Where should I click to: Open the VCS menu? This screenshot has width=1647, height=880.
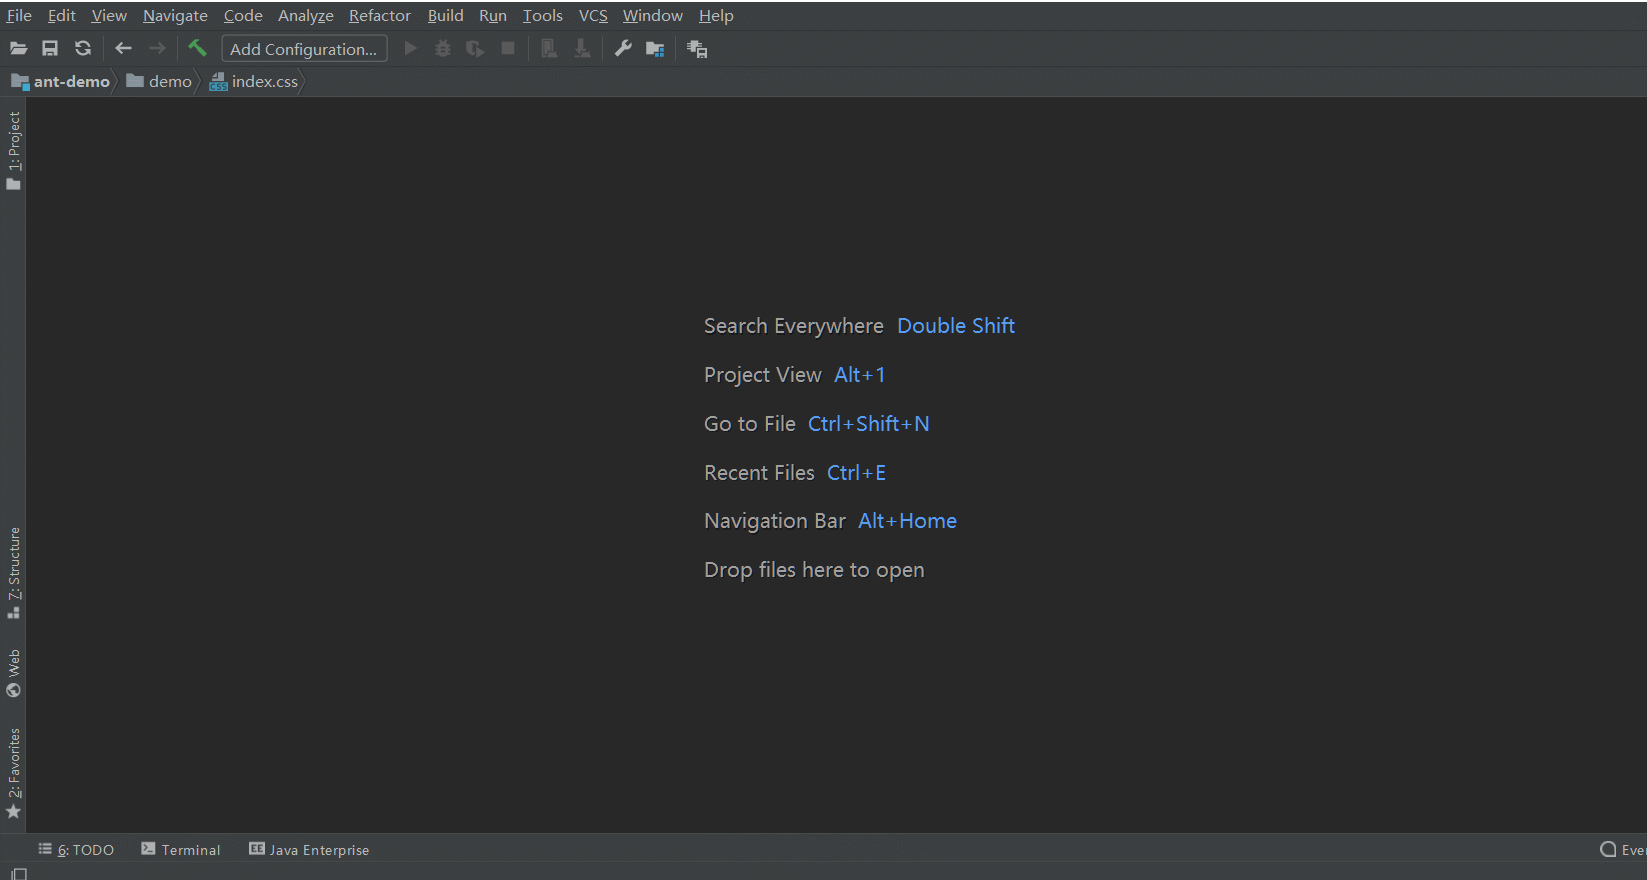[x=593, y=16]
